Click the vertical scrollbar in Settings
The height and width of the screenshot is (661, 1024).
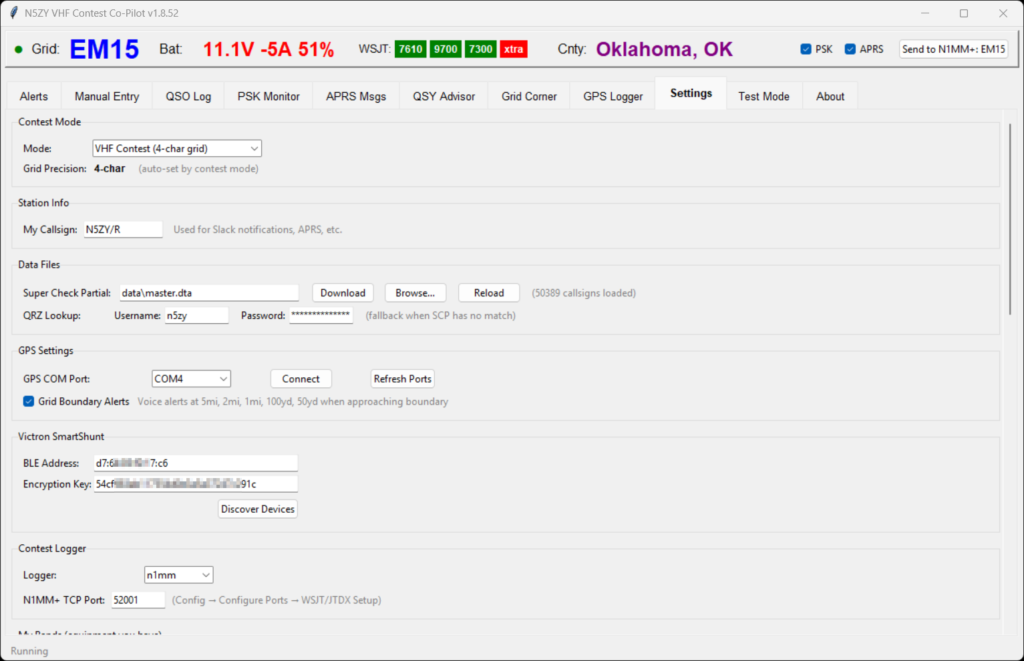[1010, 230]
